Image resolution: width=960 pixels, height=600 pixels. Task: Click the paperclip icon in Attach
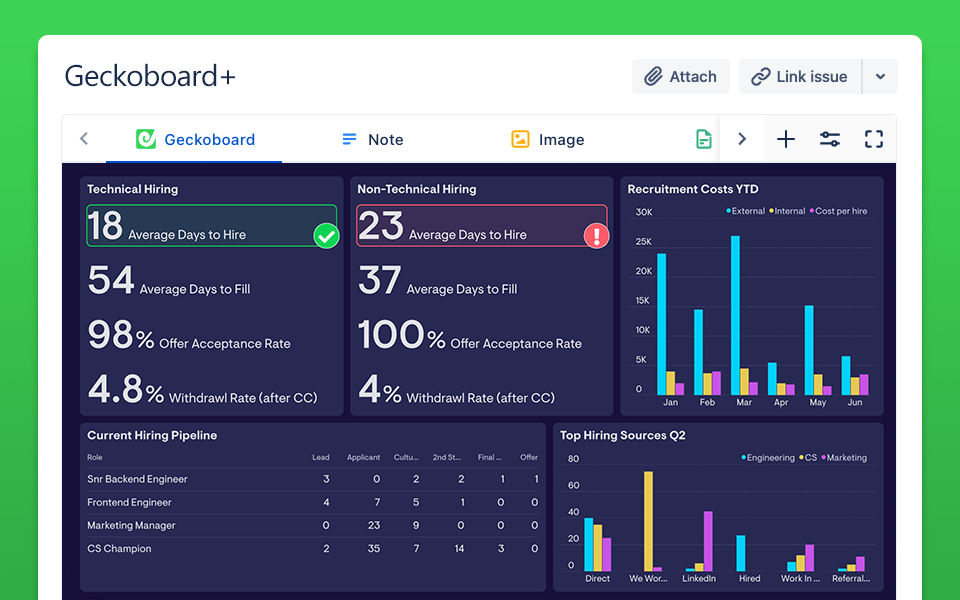point(653,77)
